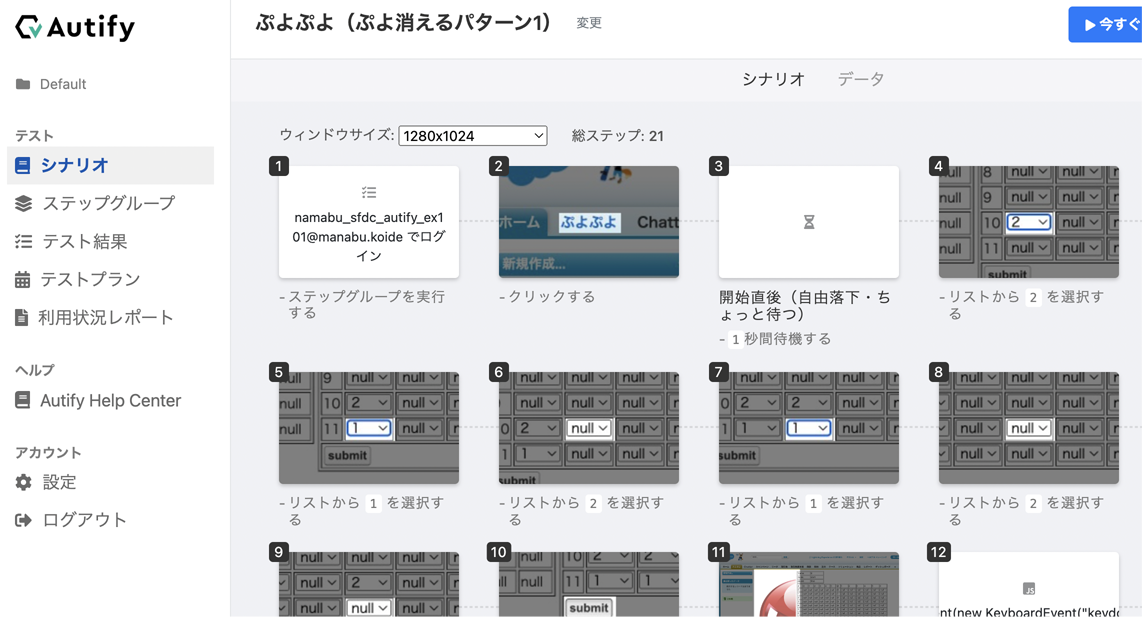
Task: Open step 2 ぷよぷよ click thumbnail
Action: 588,222
